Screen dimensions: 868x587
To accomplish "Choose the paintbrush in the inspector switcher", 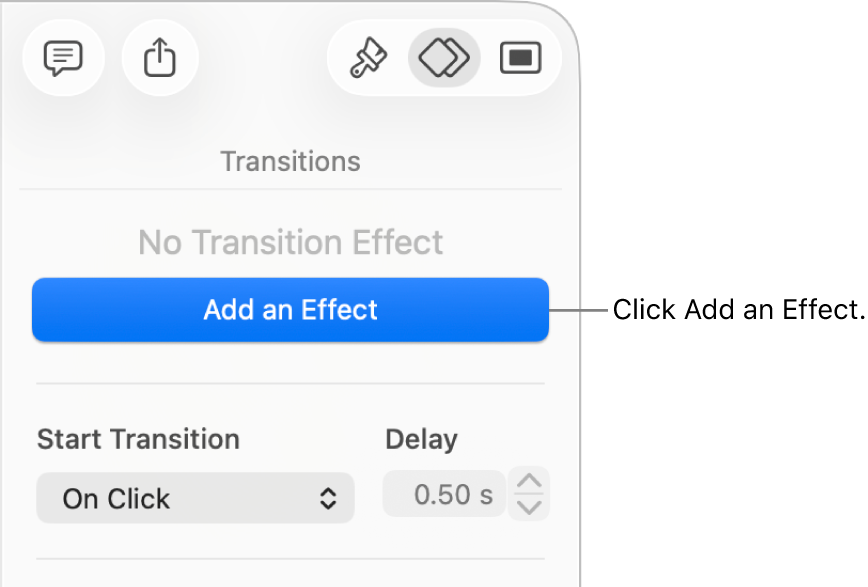I will (368, 58).
